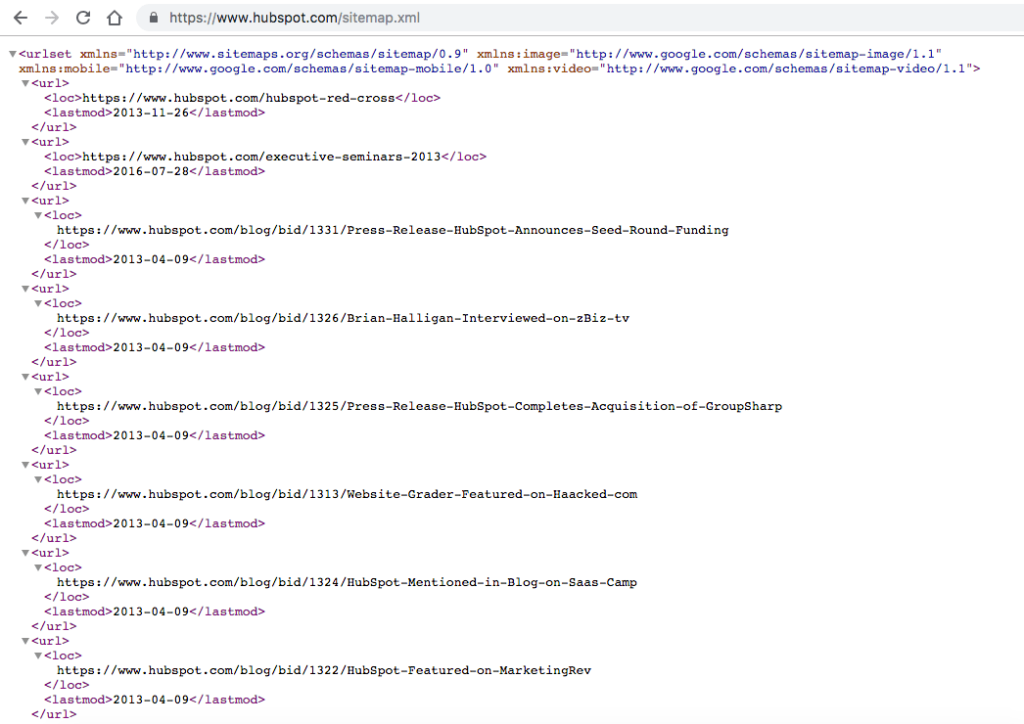Collapse the loc node for the MarketingRev entry

click(x=38, y=656)
